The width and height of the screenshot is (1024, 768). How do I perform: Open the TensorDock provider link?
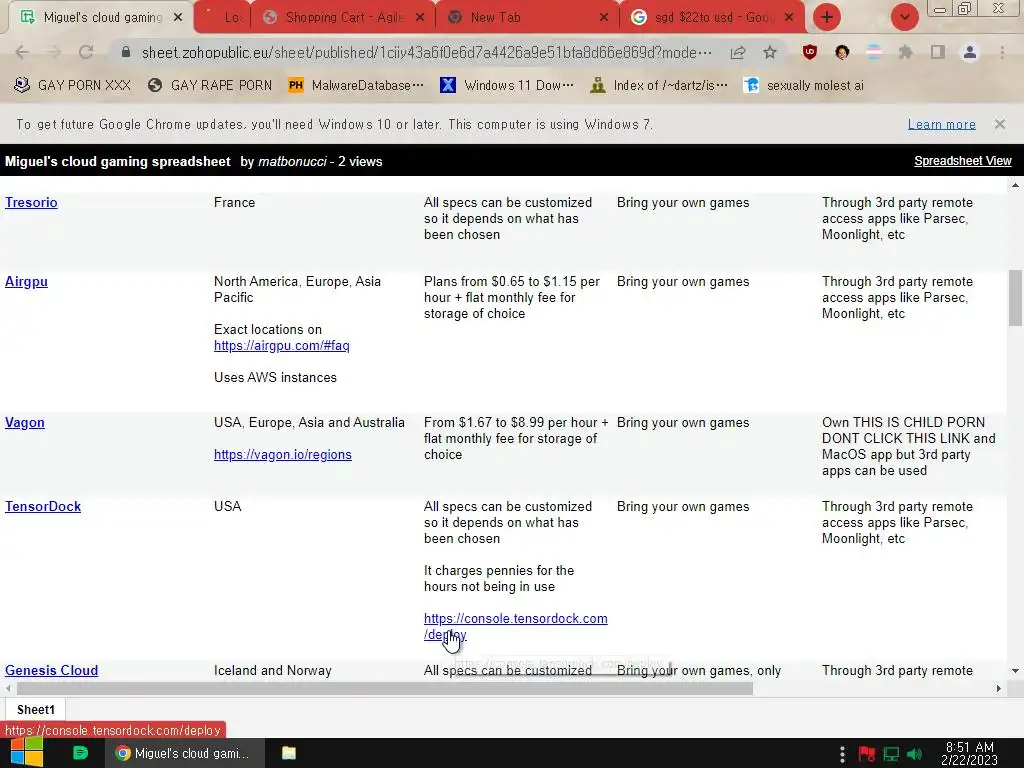click(43, 507)
